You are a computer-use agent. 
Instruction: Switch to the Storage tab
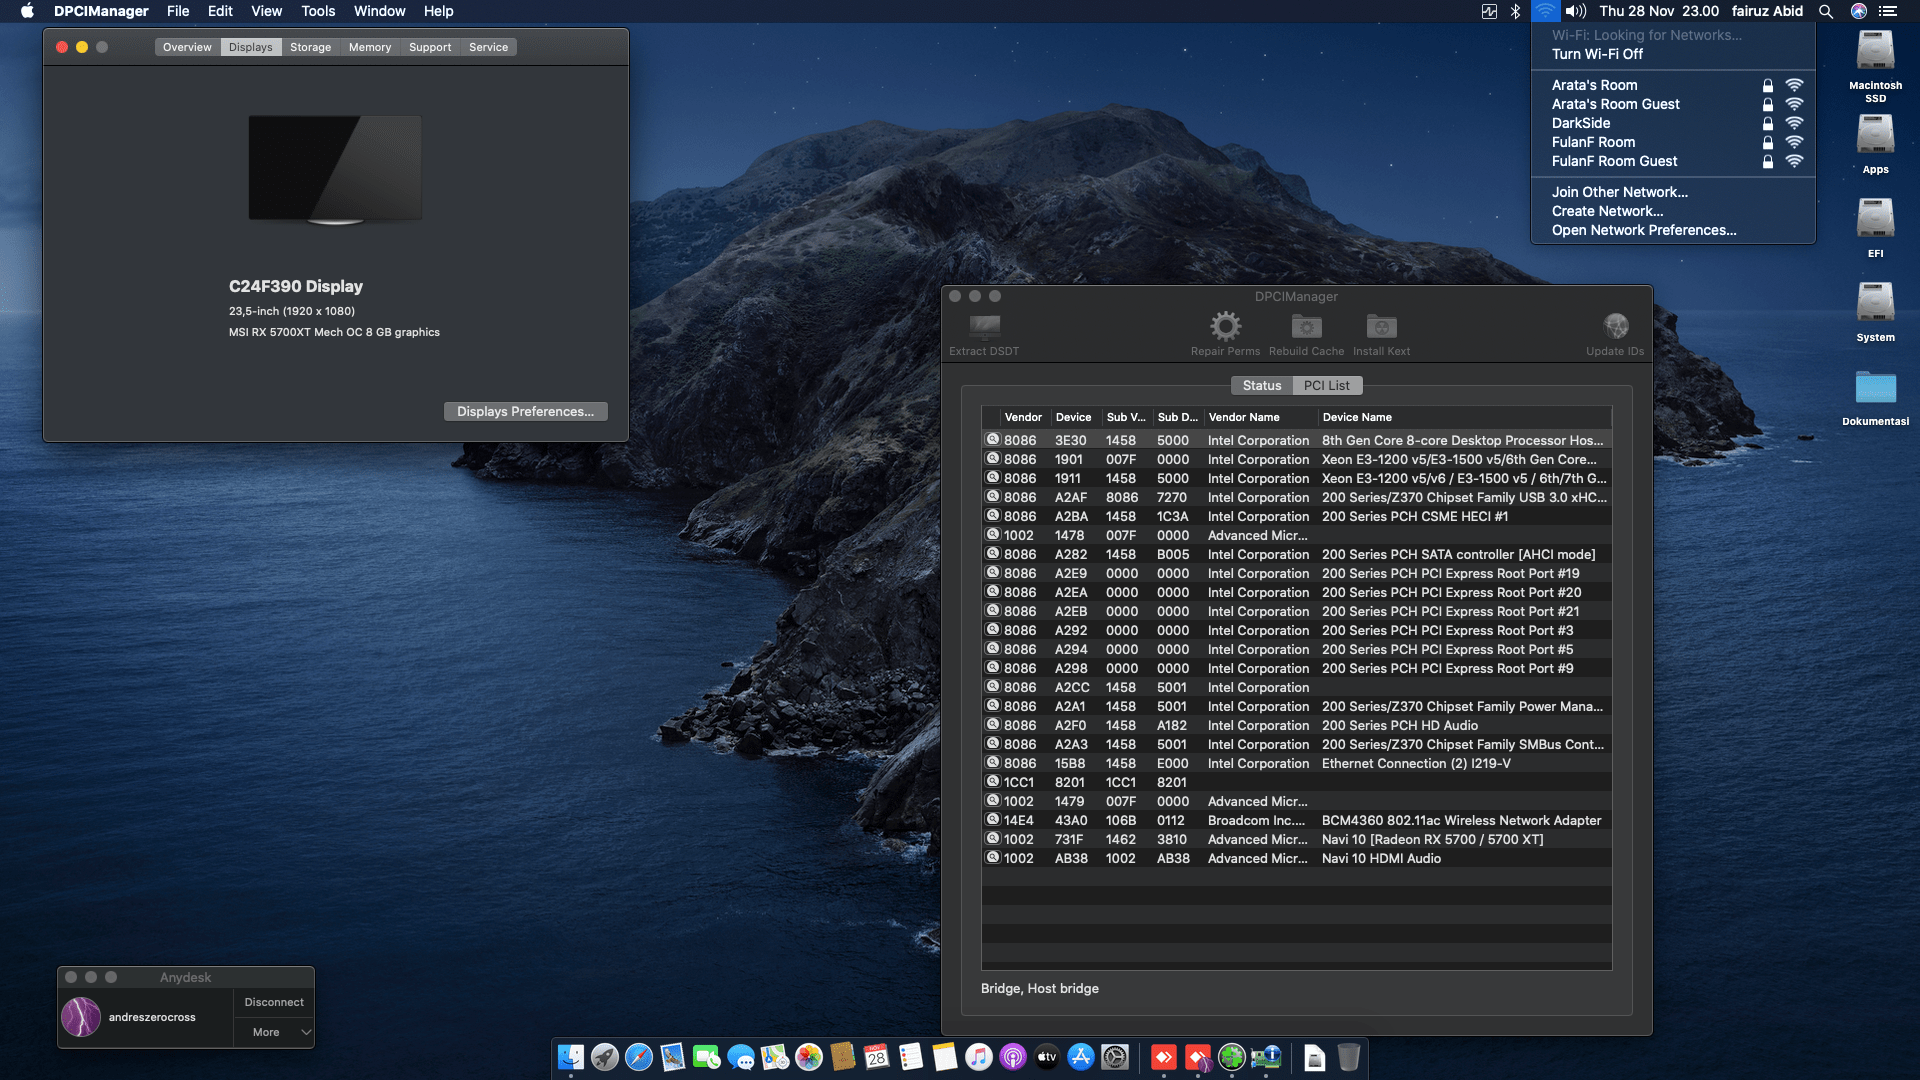pos(310,47)
